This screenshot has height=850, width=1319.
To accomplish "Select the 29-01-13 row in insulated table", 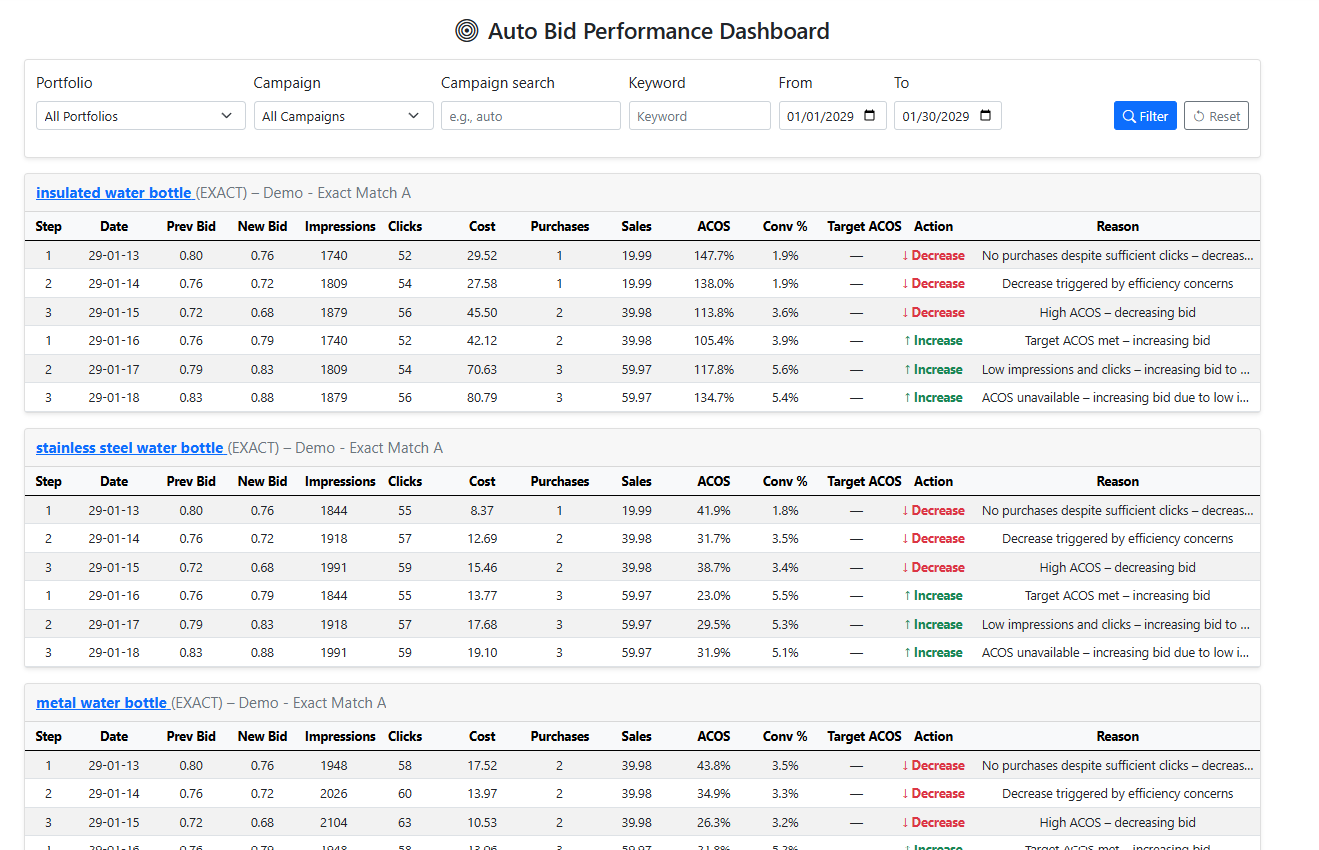I will [114, 256].
